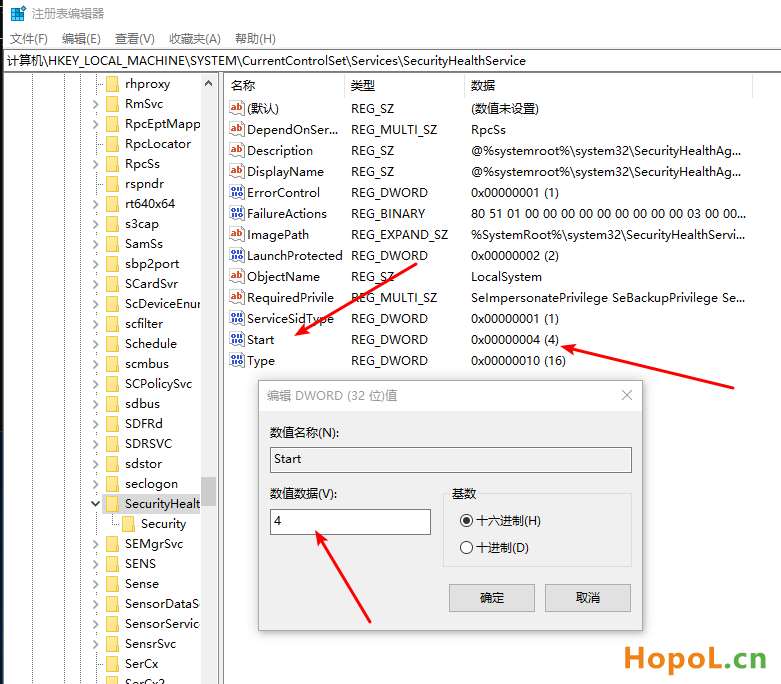Click the DWORD icon of Type value

(237, 360)
